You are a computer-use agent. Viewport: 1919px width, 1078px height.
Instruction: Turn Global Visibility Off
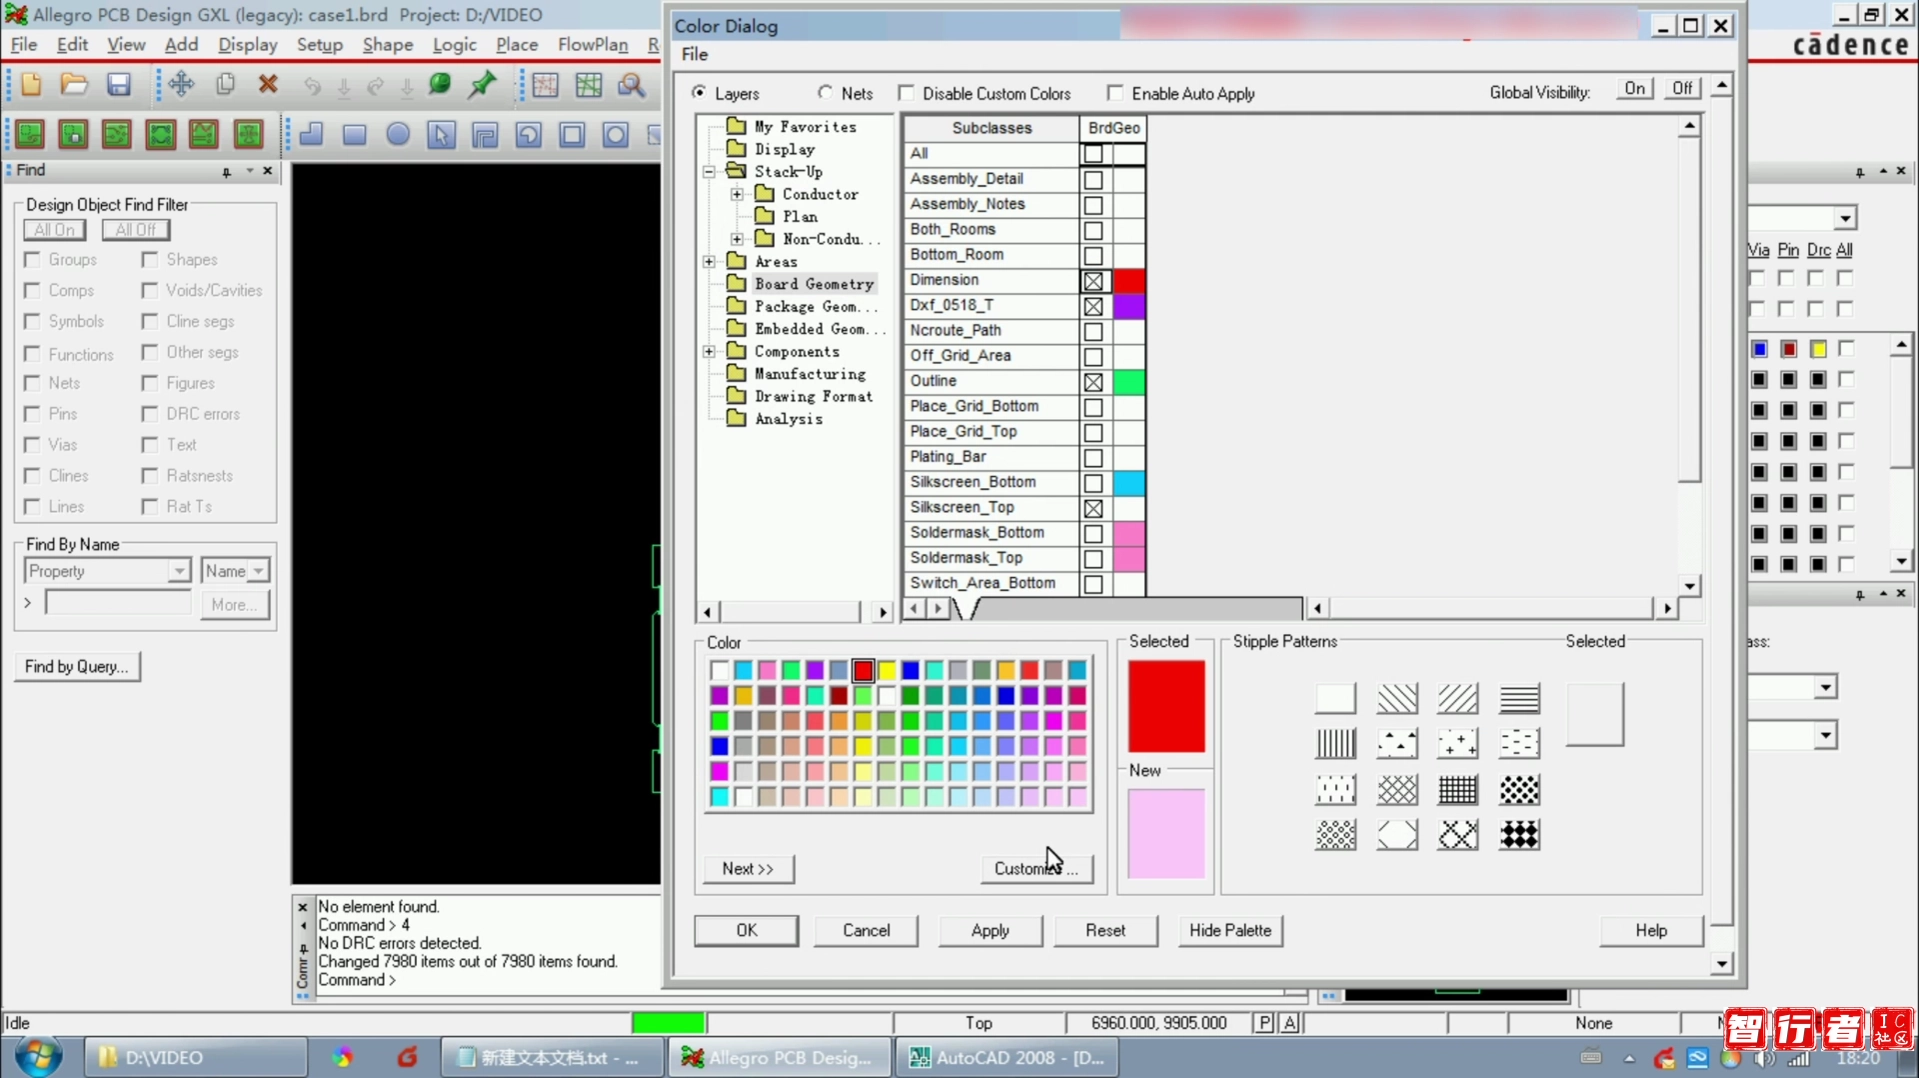[1682, 89]
